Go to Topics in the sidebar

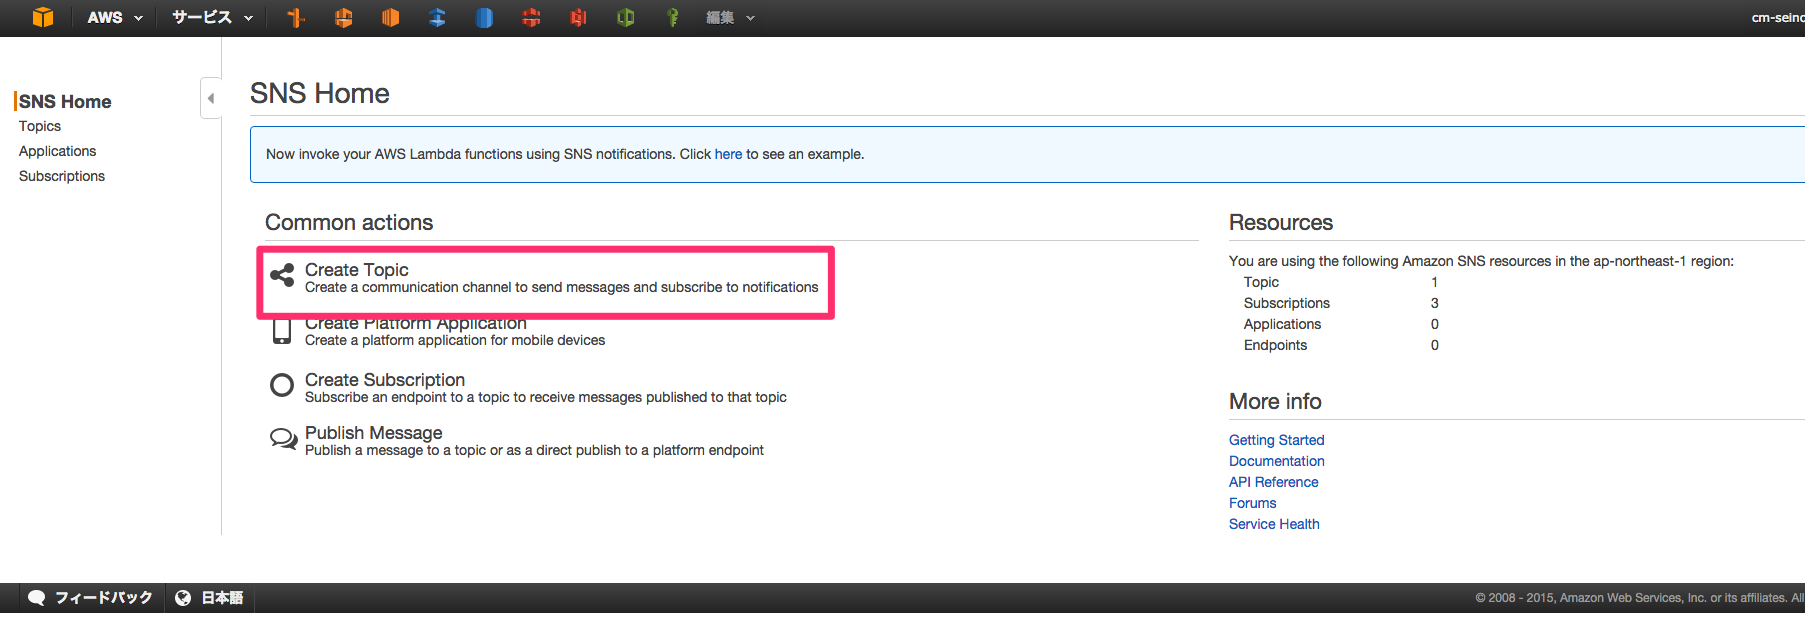click(x=40, y=126)
